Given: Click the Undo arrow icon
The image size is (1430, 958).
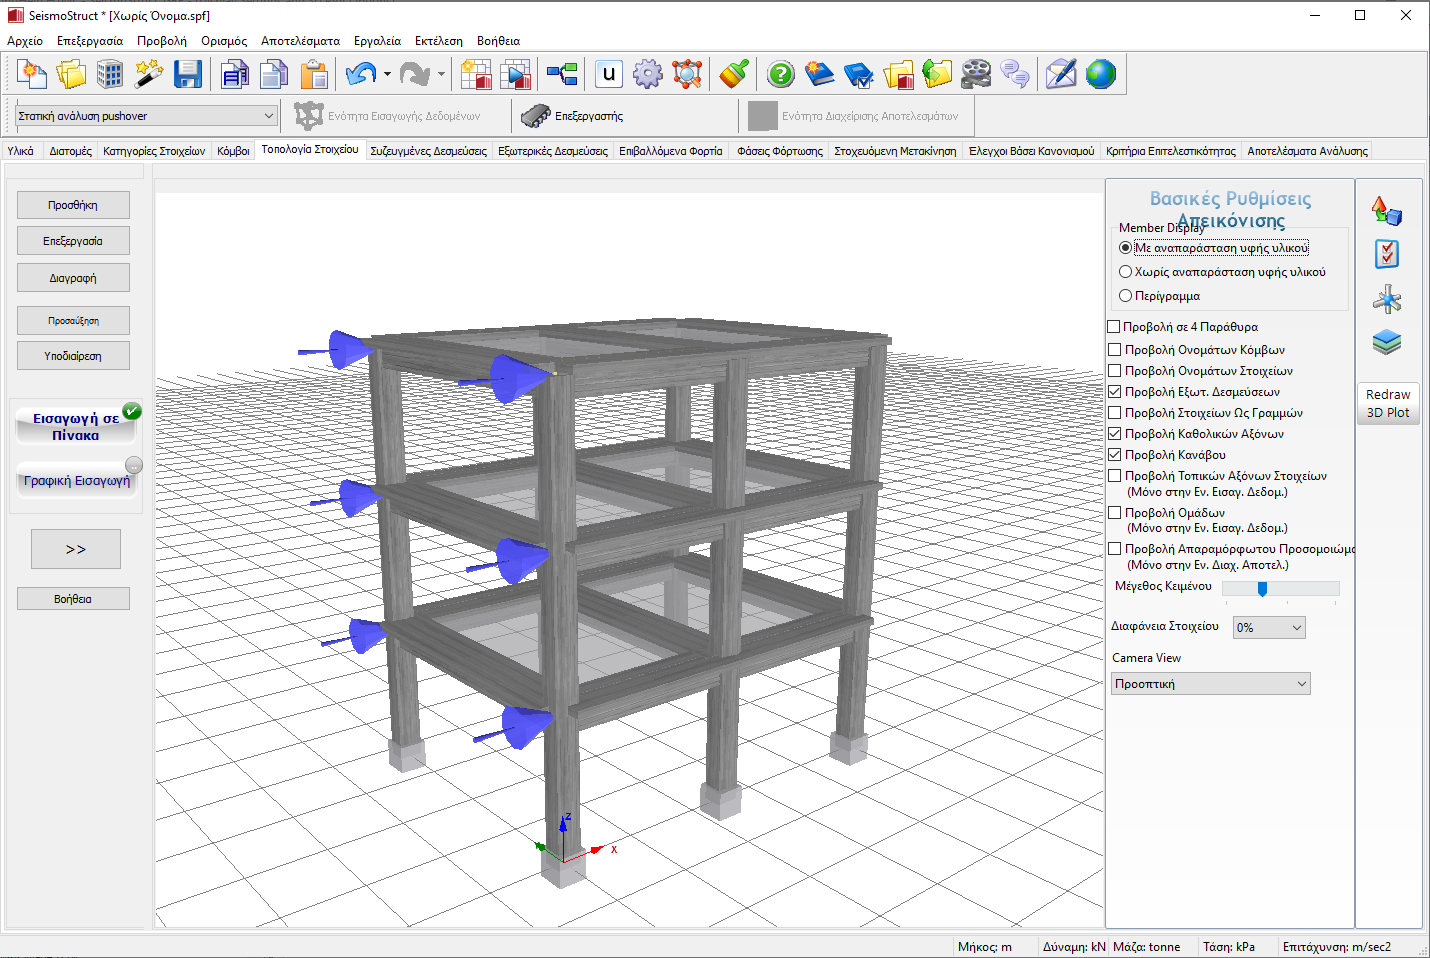Looking at the screenshot, I should tap(360, 75).
